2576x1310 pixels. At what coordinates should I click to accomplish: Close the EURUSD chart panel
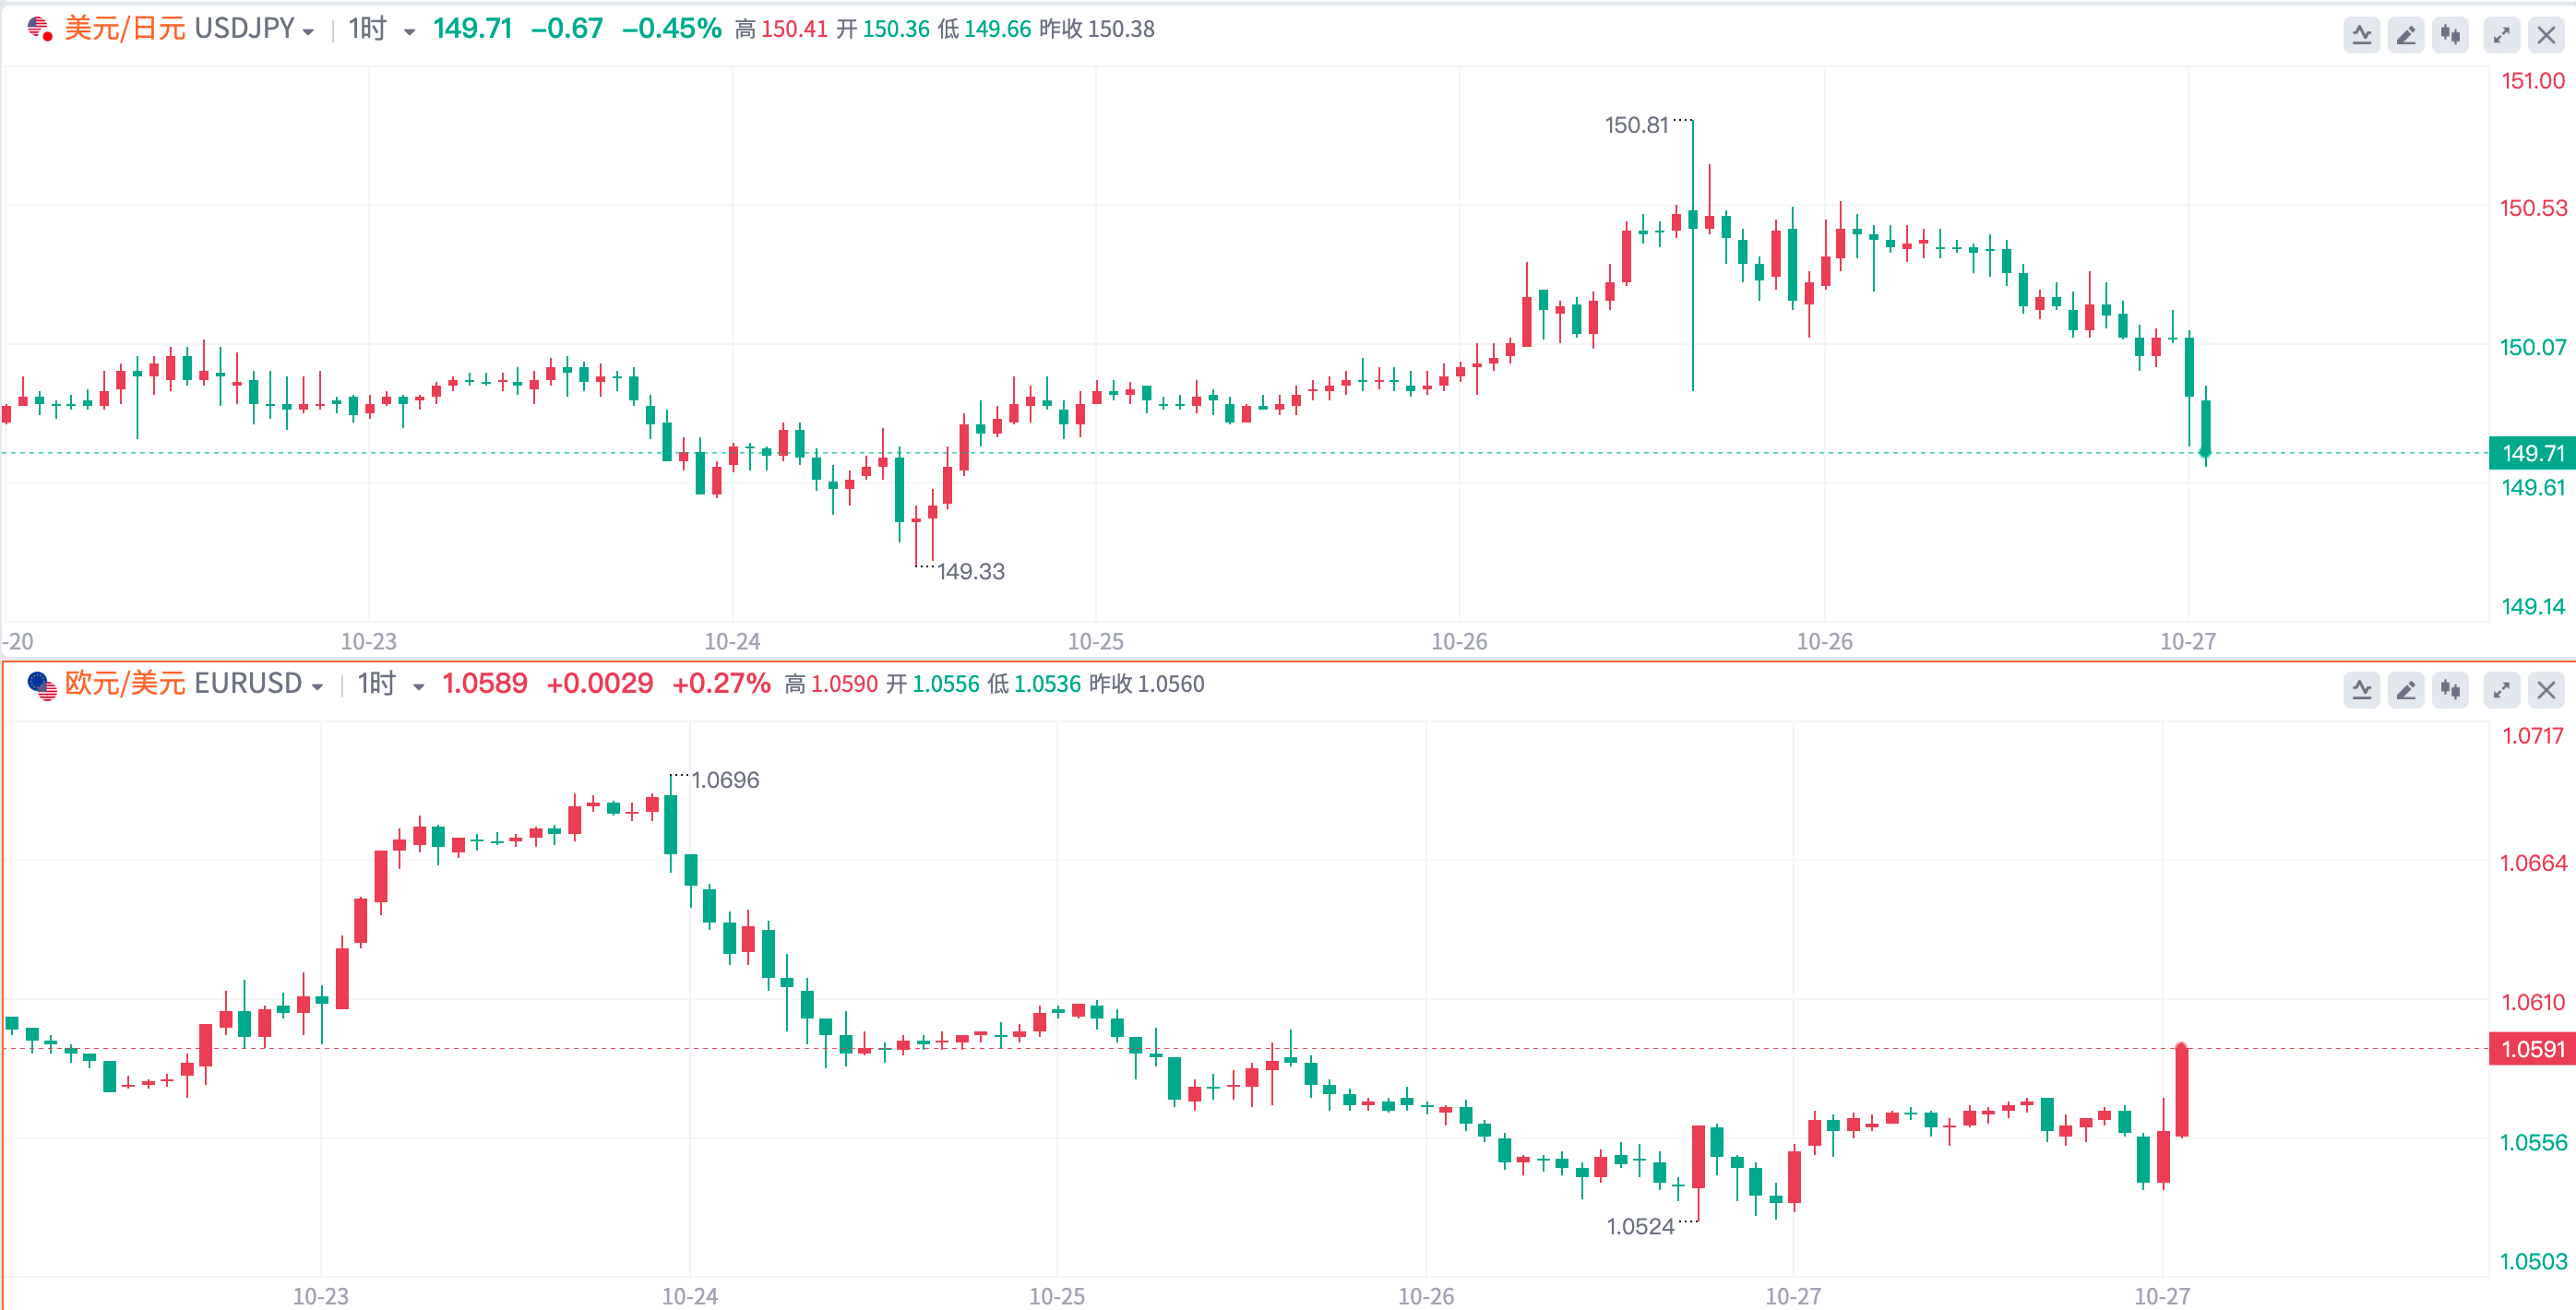pyautogui.click(x=2546, y=690)
